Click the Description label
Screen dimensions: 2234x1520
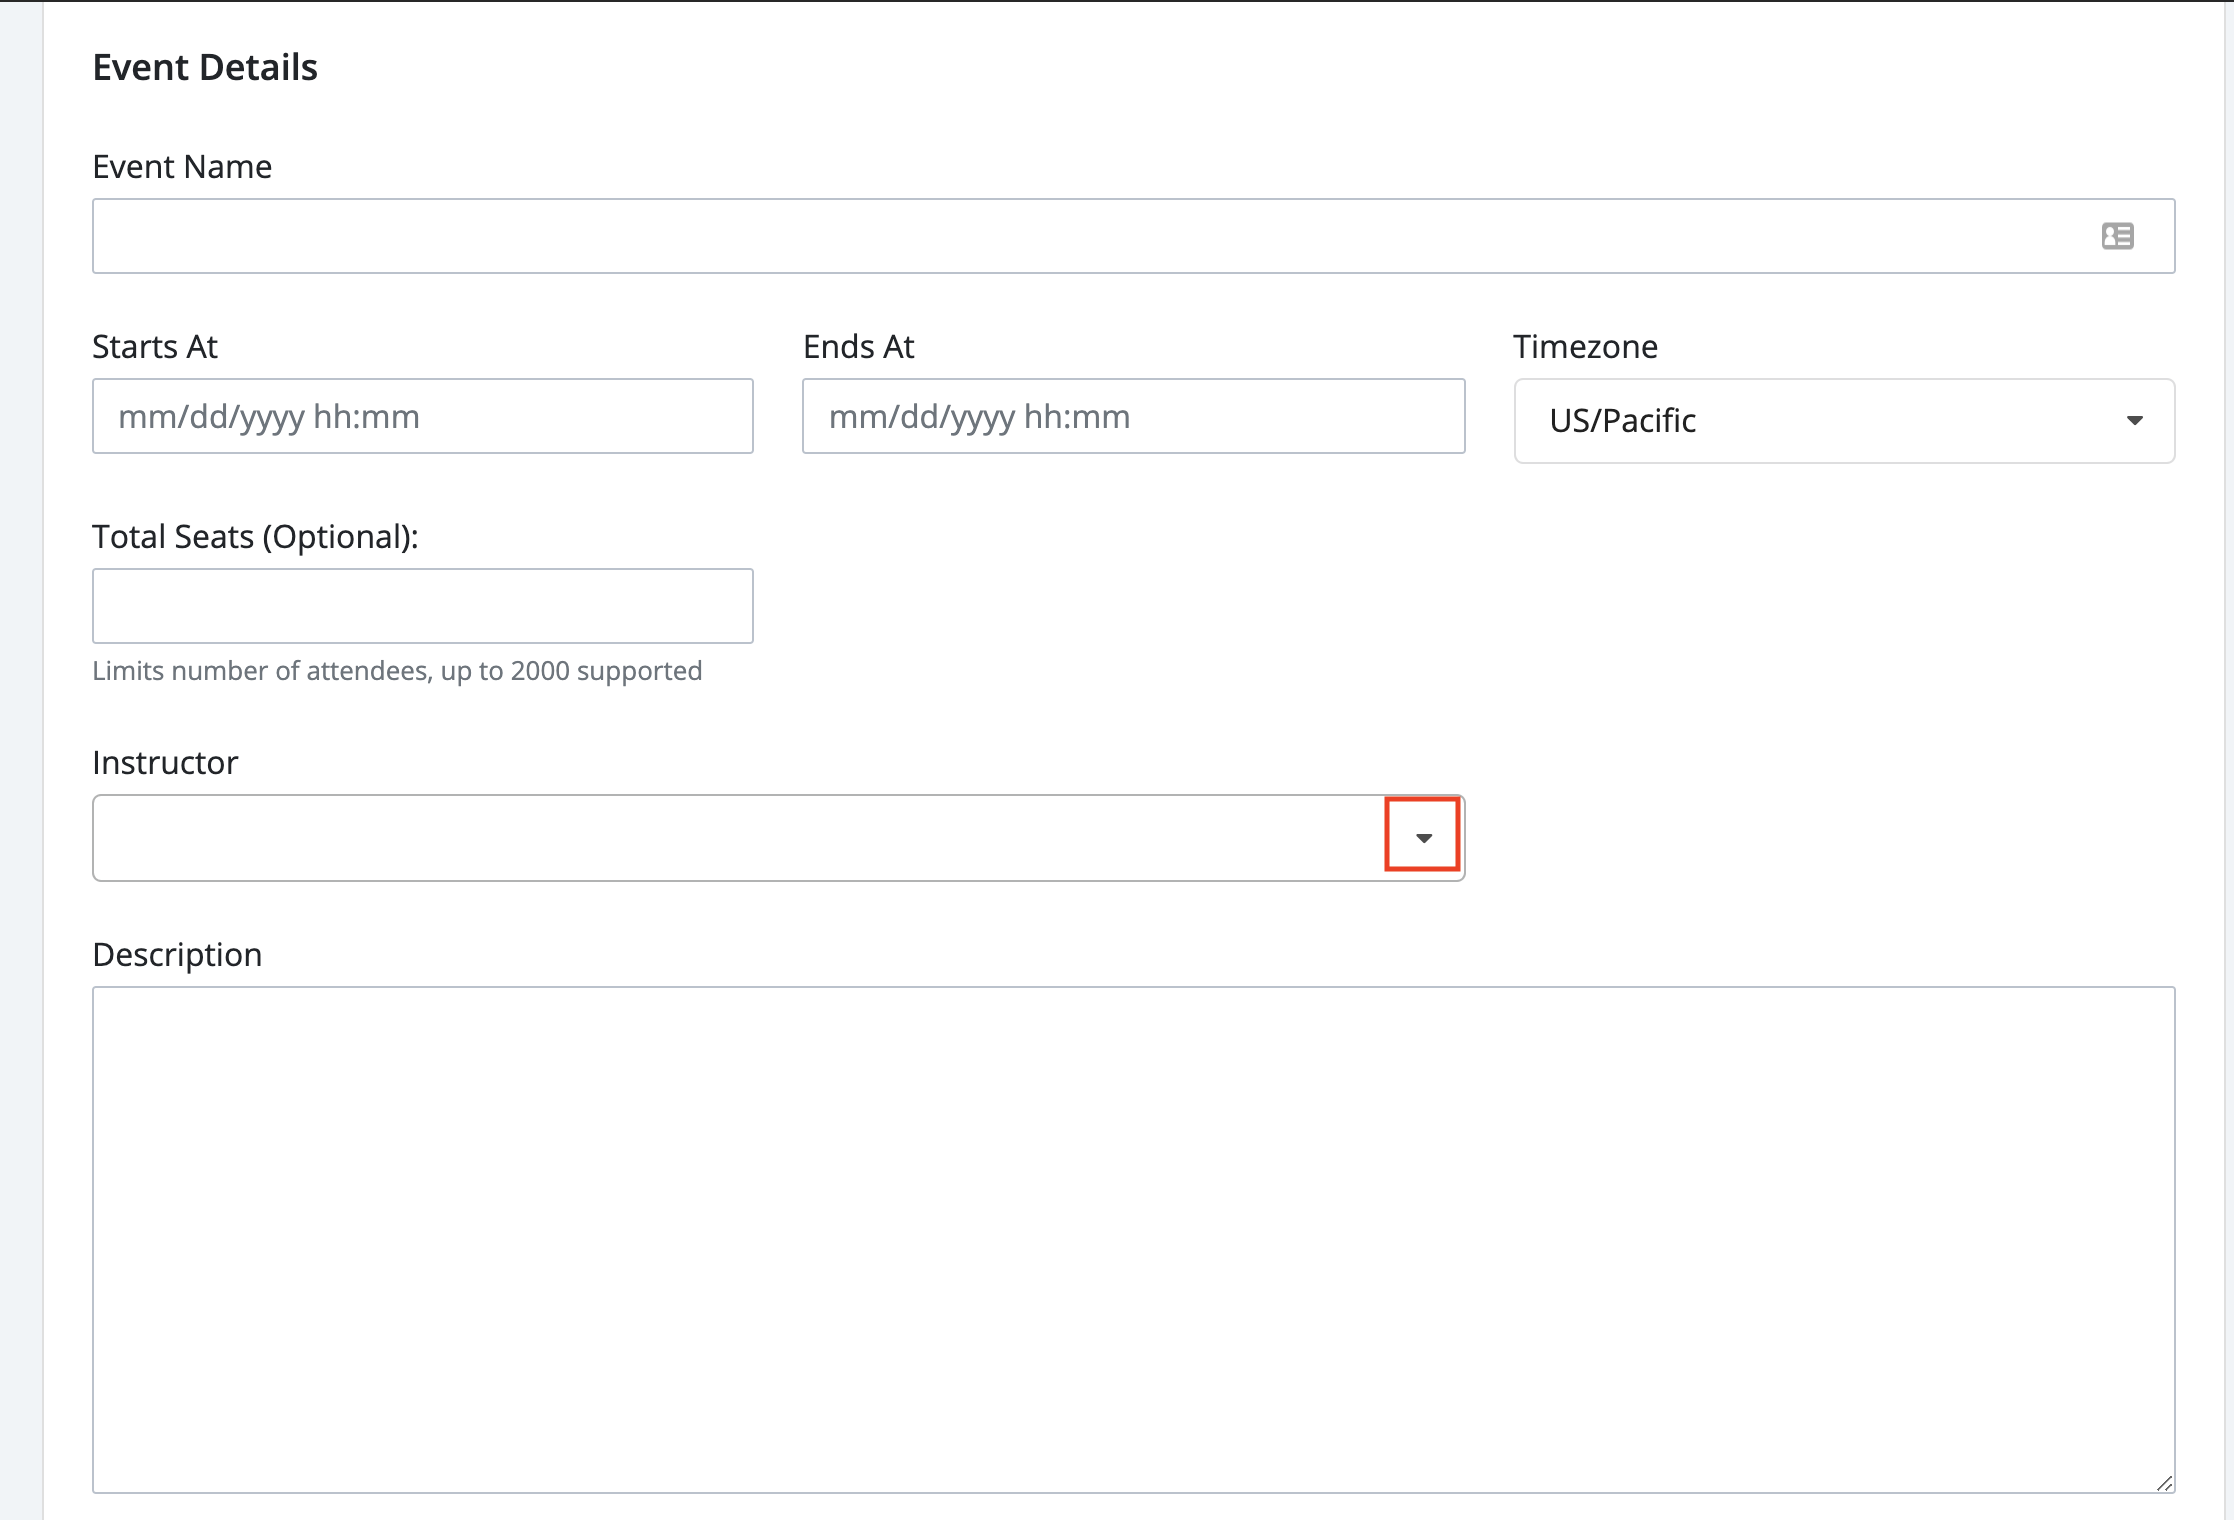(x=177, y=955)
